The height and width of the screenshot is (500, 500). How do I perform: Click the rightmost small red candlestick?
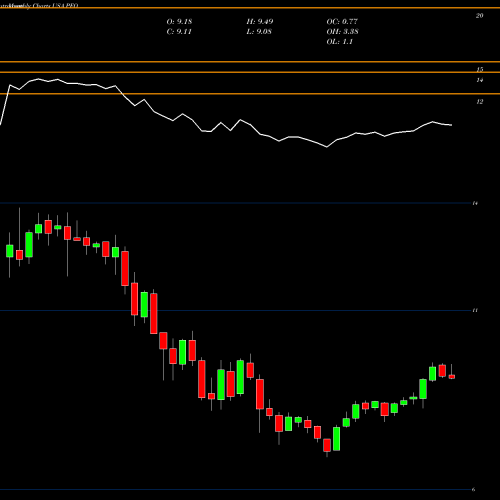(x=452, y=377)
